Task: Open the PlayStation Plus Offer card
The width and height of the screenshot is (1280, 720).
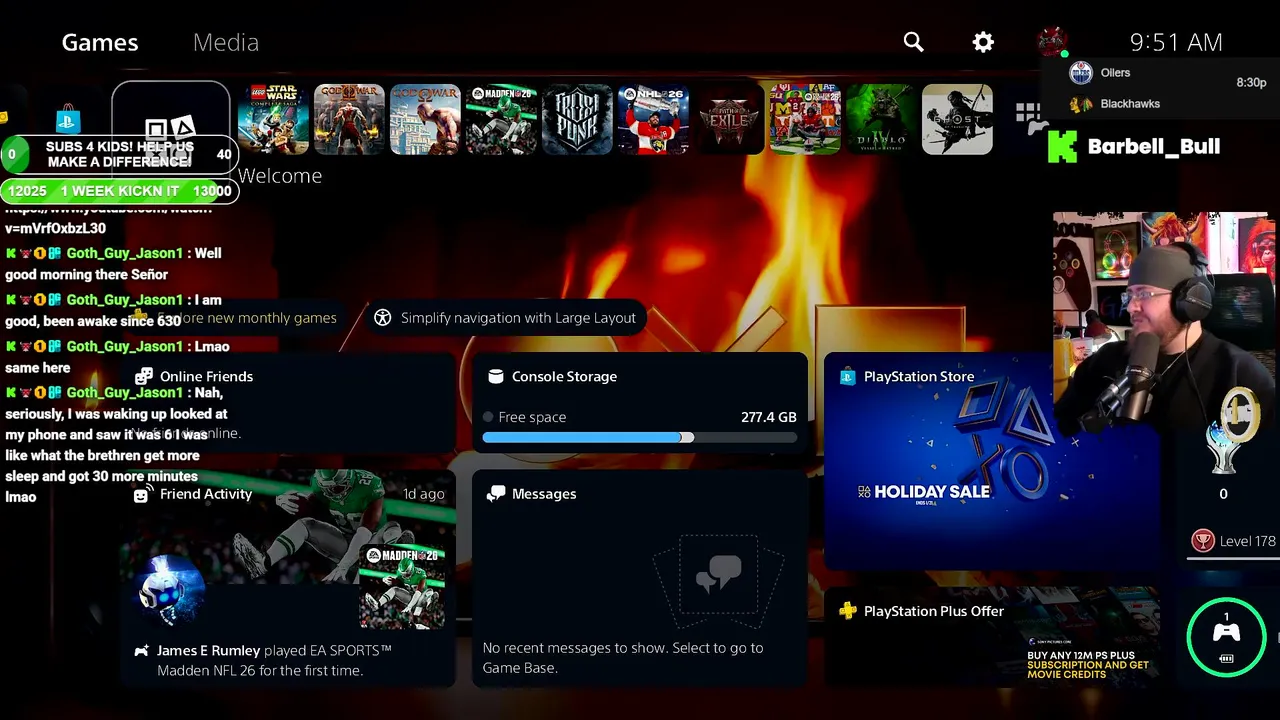Action: pyautogui.click(x=991, y=637)
